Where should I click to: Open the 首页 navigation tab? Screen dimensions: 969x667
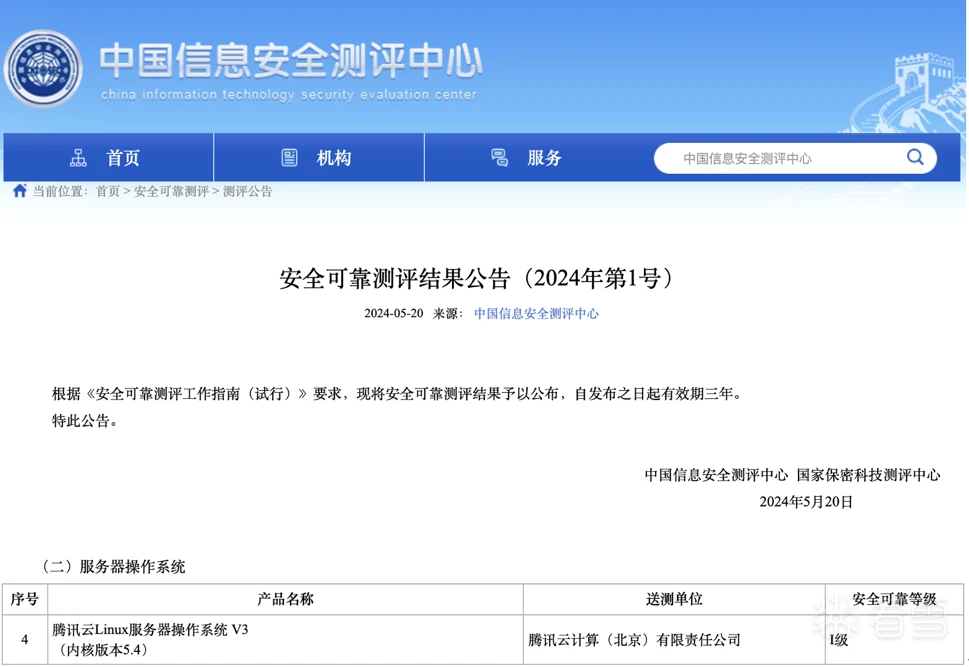(109, 157)
